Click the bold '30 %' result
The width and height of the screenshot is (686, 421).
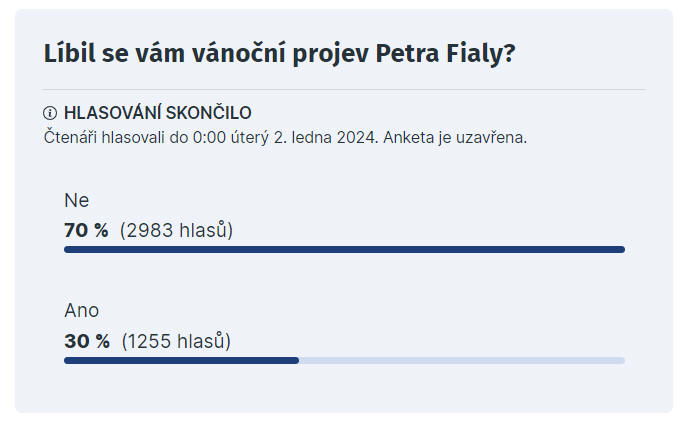coord(87,341)
